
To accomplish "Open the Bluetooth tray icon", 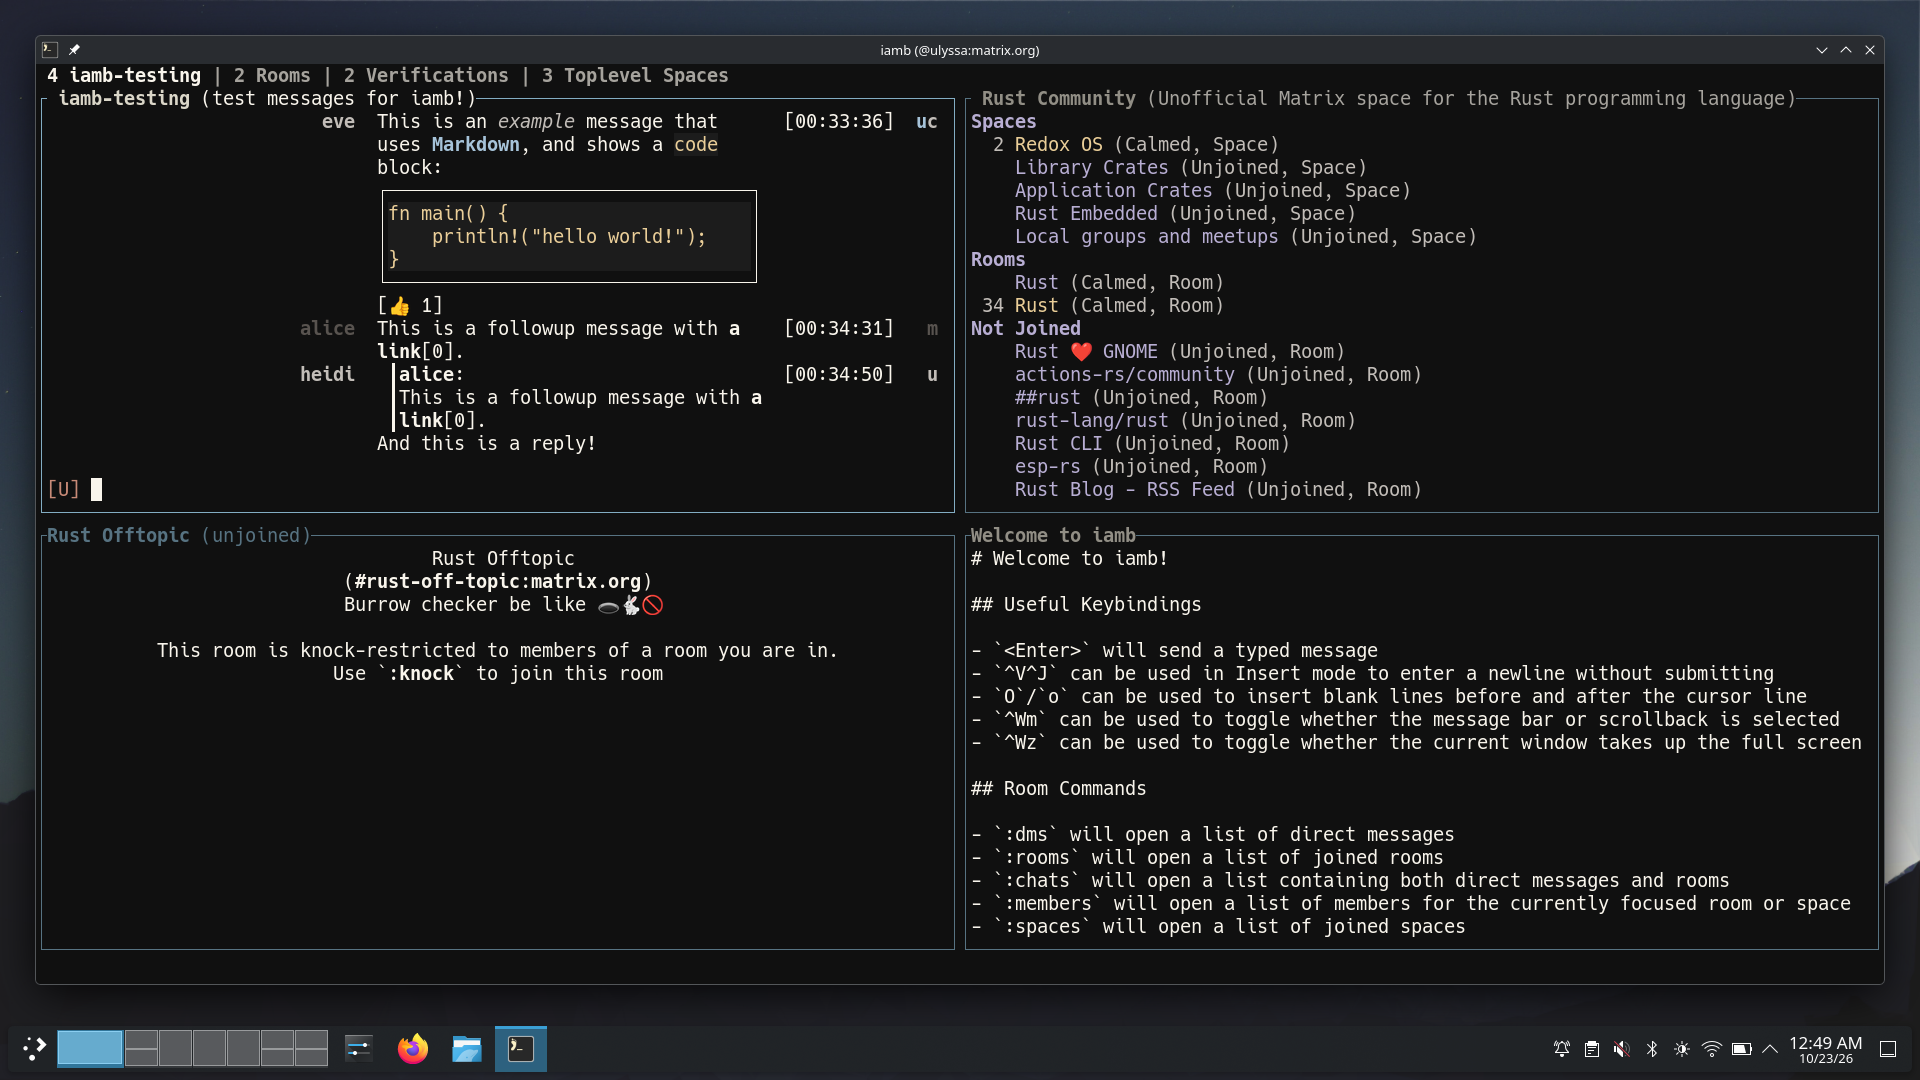I will click(x=1651, y=1049).
